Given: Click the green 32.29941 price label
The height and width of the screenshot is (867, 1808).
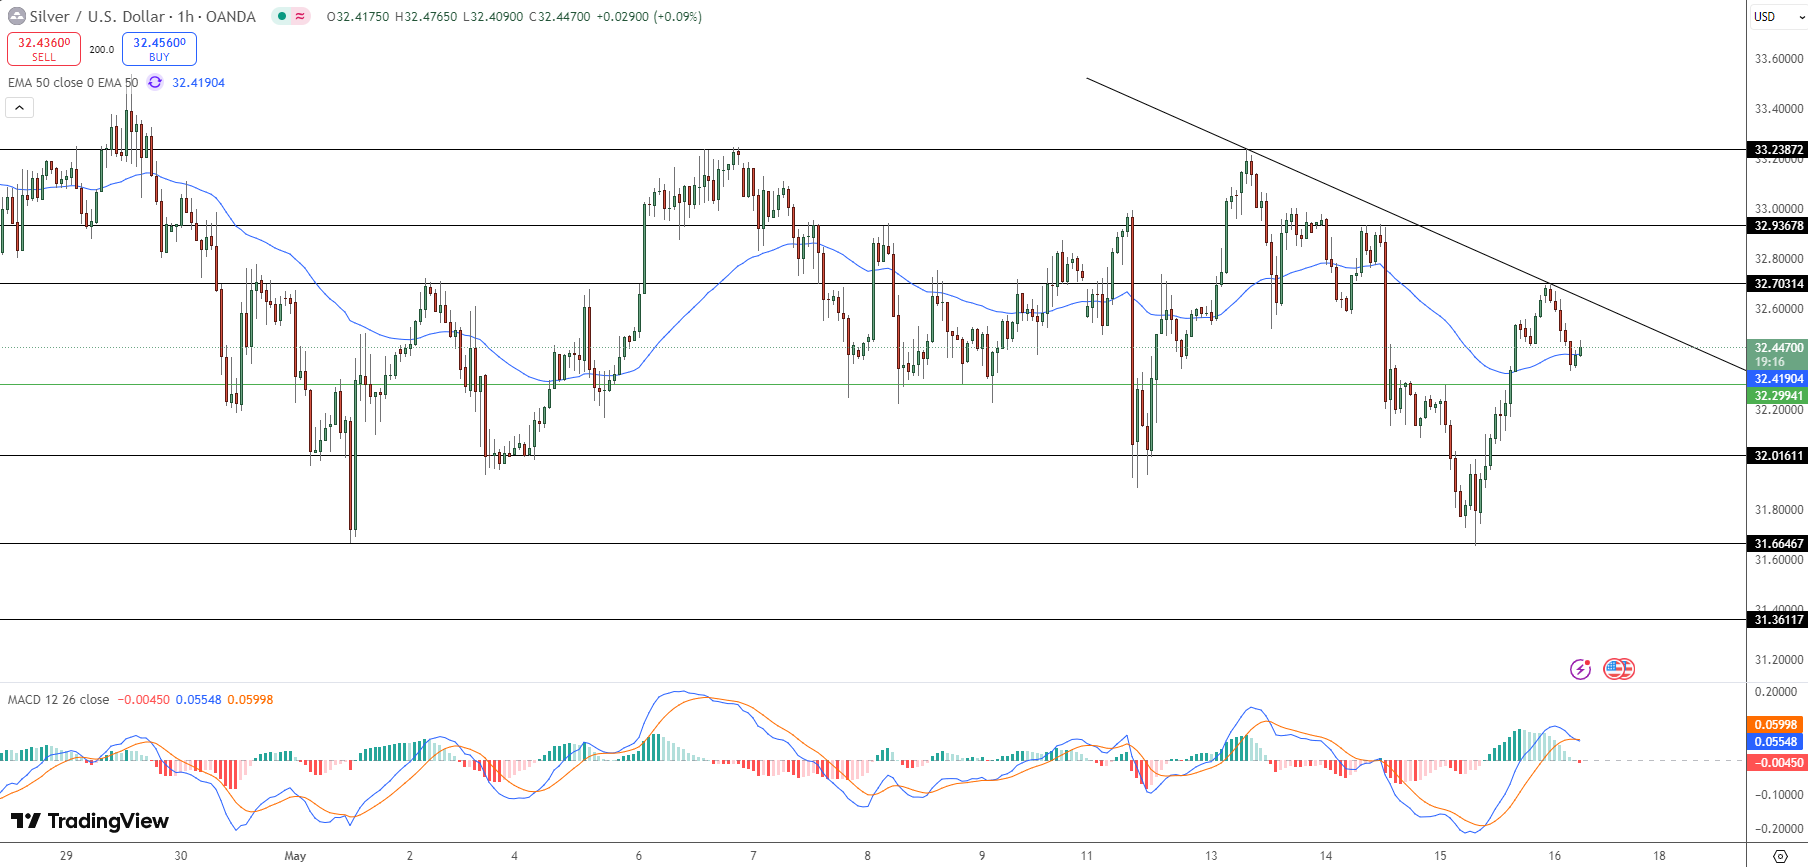Looking at the screenshot, I should (1778, 396).
